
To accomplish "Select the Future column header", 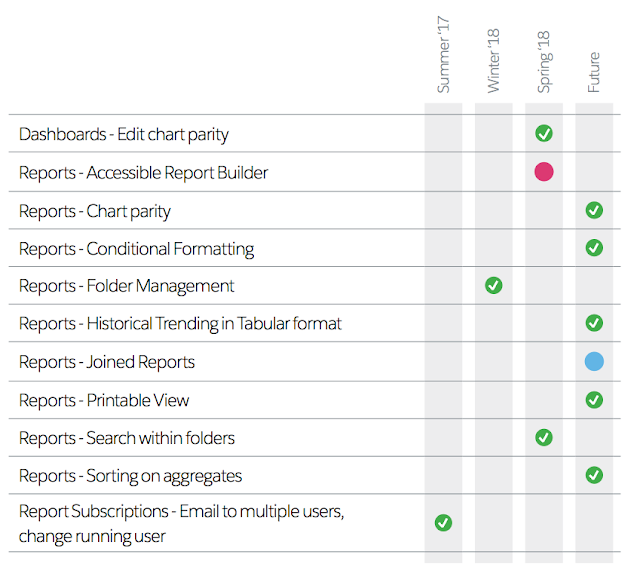I will pyautogui.click(x=594, y=73).
